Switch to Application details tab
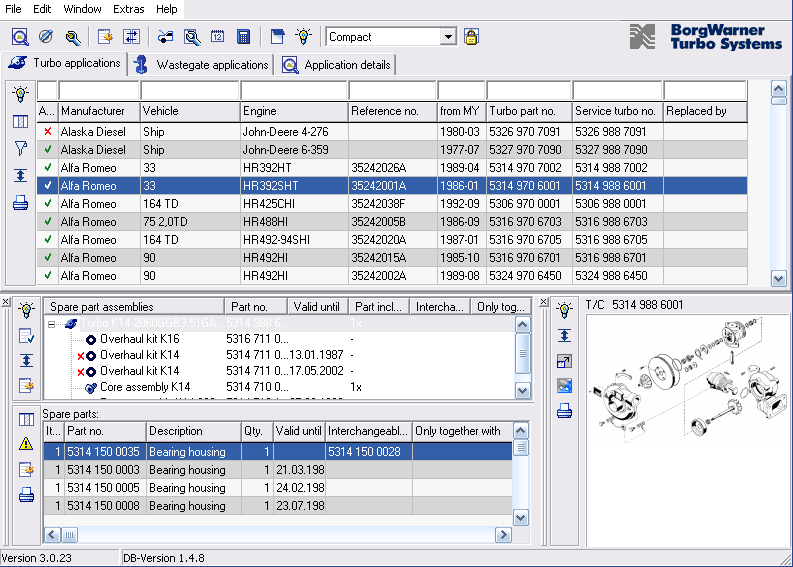Viewport: 793px width, 567px height. tap(336, 65)
